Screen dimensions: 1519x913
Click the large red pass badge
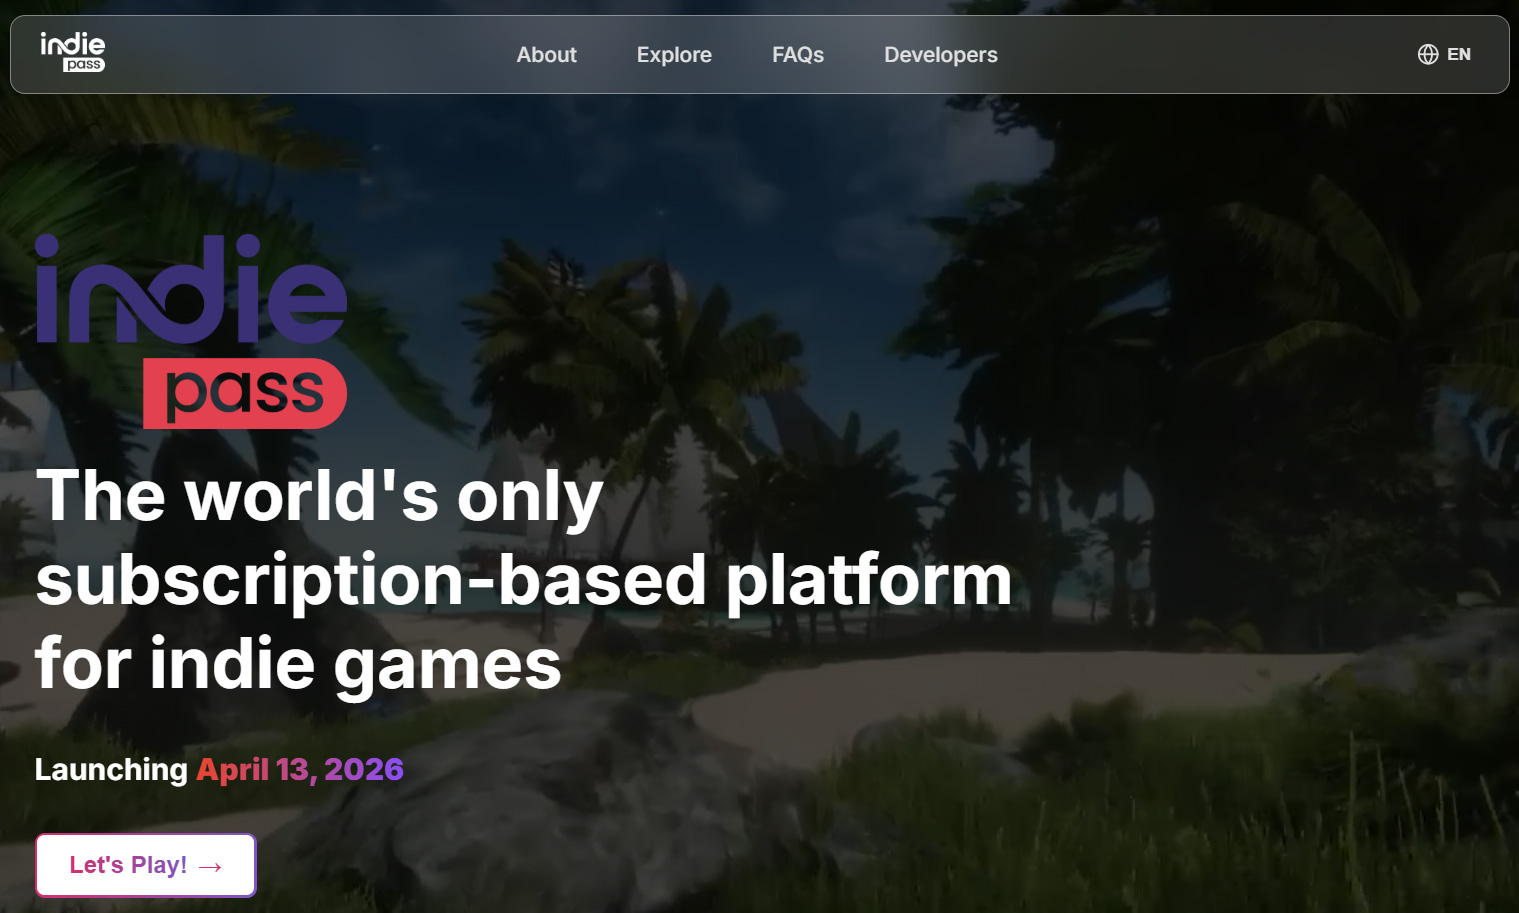tap(245, 393)
